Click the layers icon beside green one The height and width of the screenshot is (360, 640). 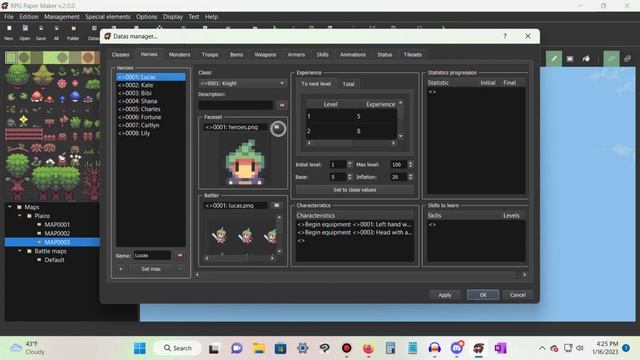(x=627, y=59)
